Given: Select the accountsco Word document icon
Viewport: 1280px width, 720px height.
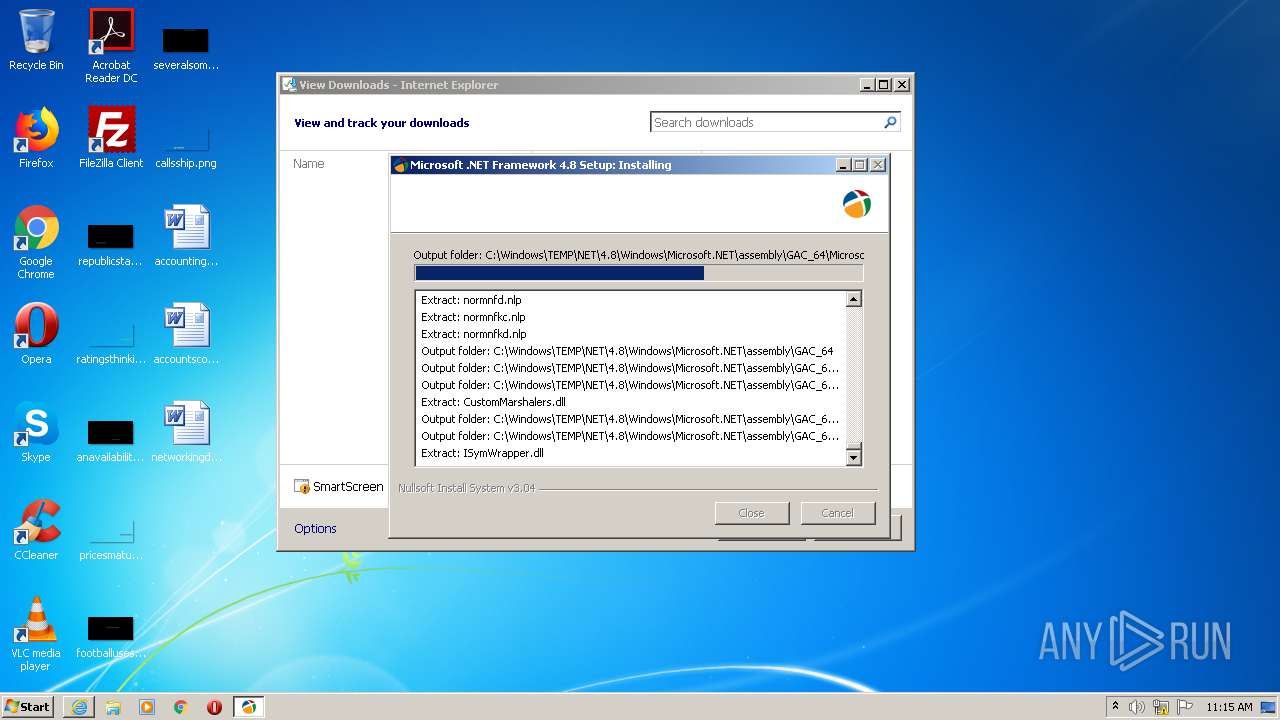Looking at the screenshot, I should click(186, 334).
